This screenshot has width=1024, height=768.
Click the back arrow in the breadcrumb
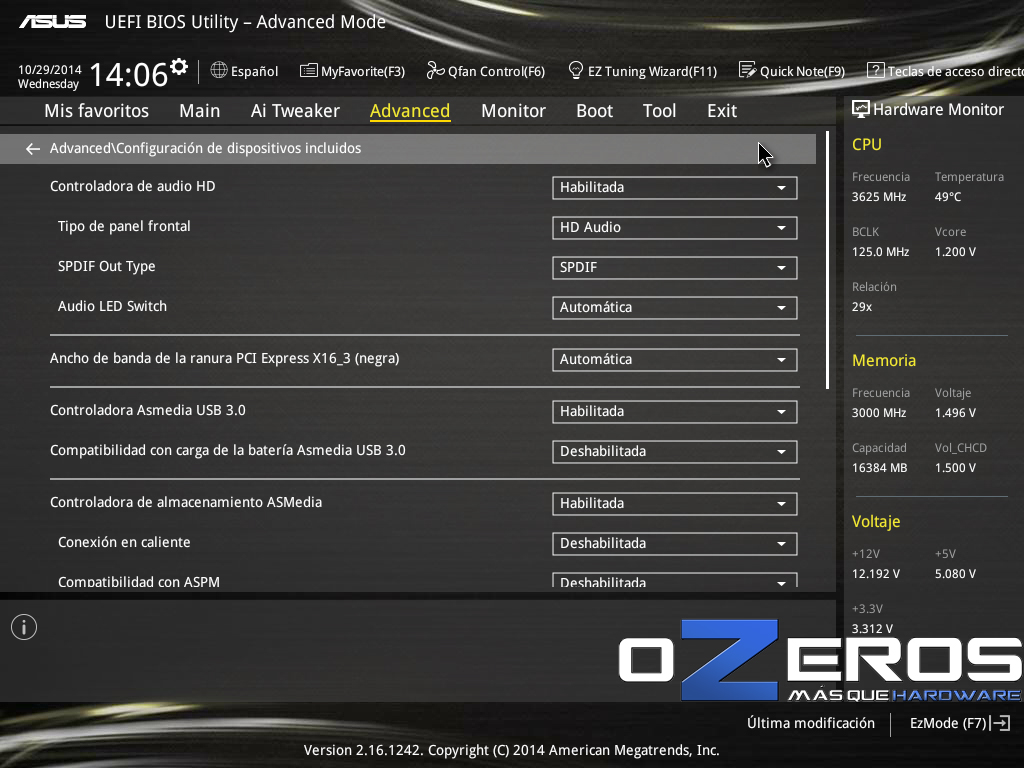[33, 149]
